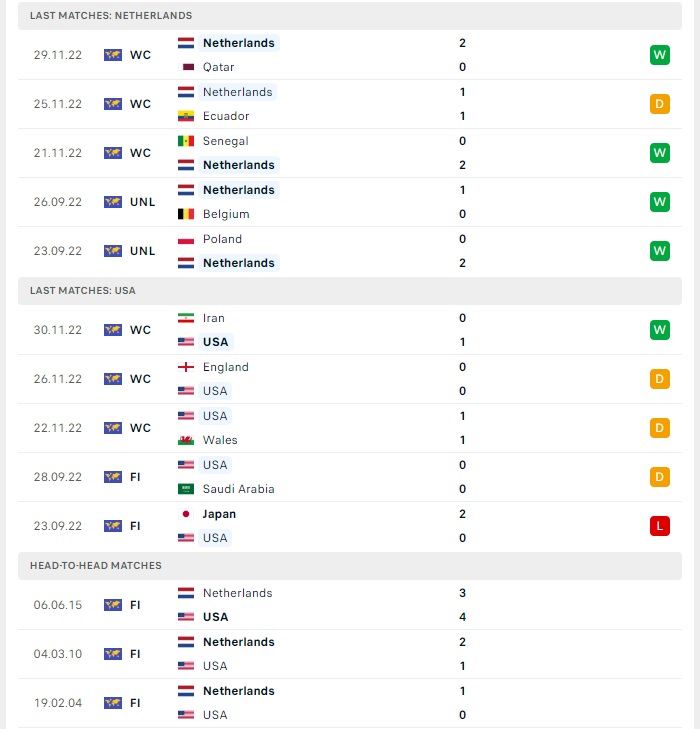Open the Poland team link

click(222, 239)
